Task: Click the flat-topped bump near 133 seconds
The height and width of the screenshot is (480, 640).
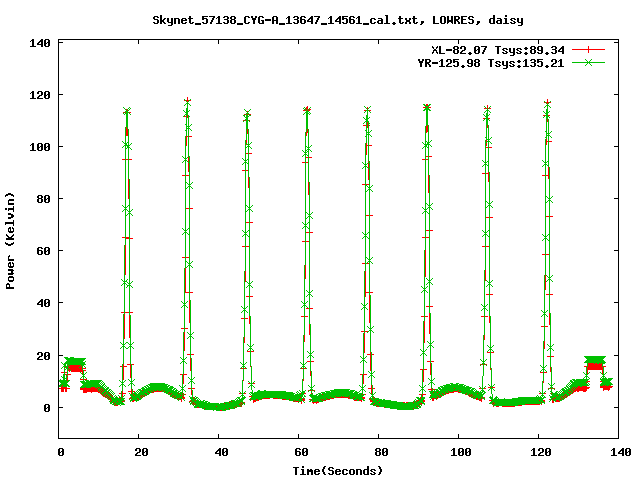Action: click(595, 362)
